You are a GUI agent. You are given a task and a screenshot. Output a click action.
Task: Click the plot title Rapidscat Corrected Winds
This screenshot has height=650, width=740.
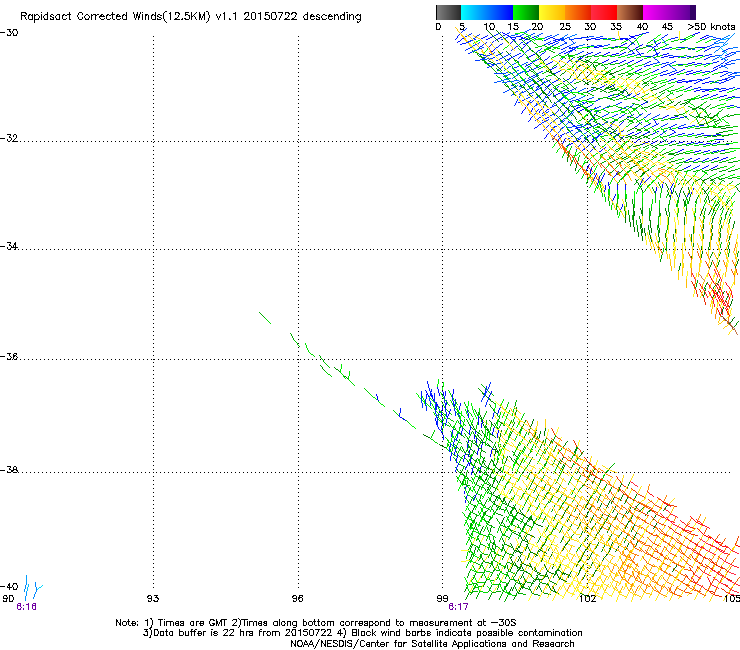pos(191,16)
